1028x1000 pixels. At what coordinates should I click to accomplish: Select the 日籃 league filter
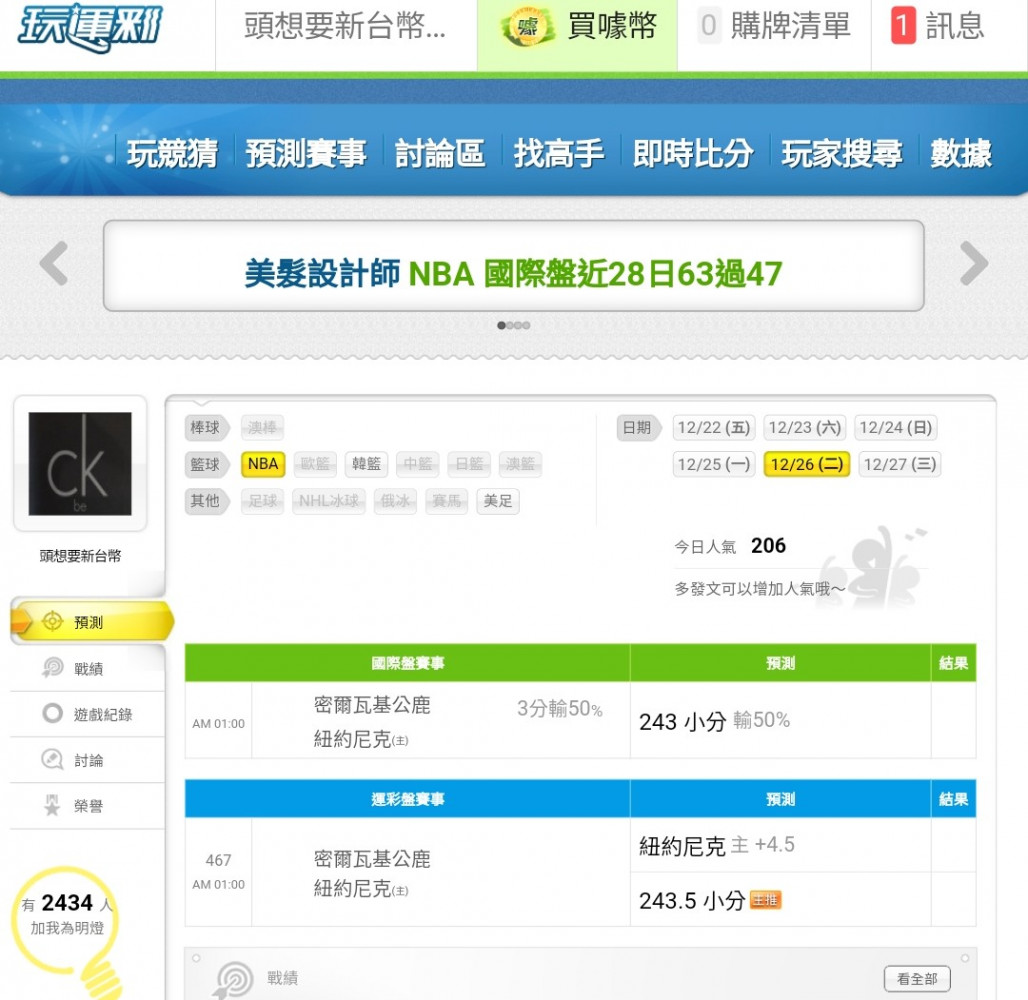[x=469, y=464]
